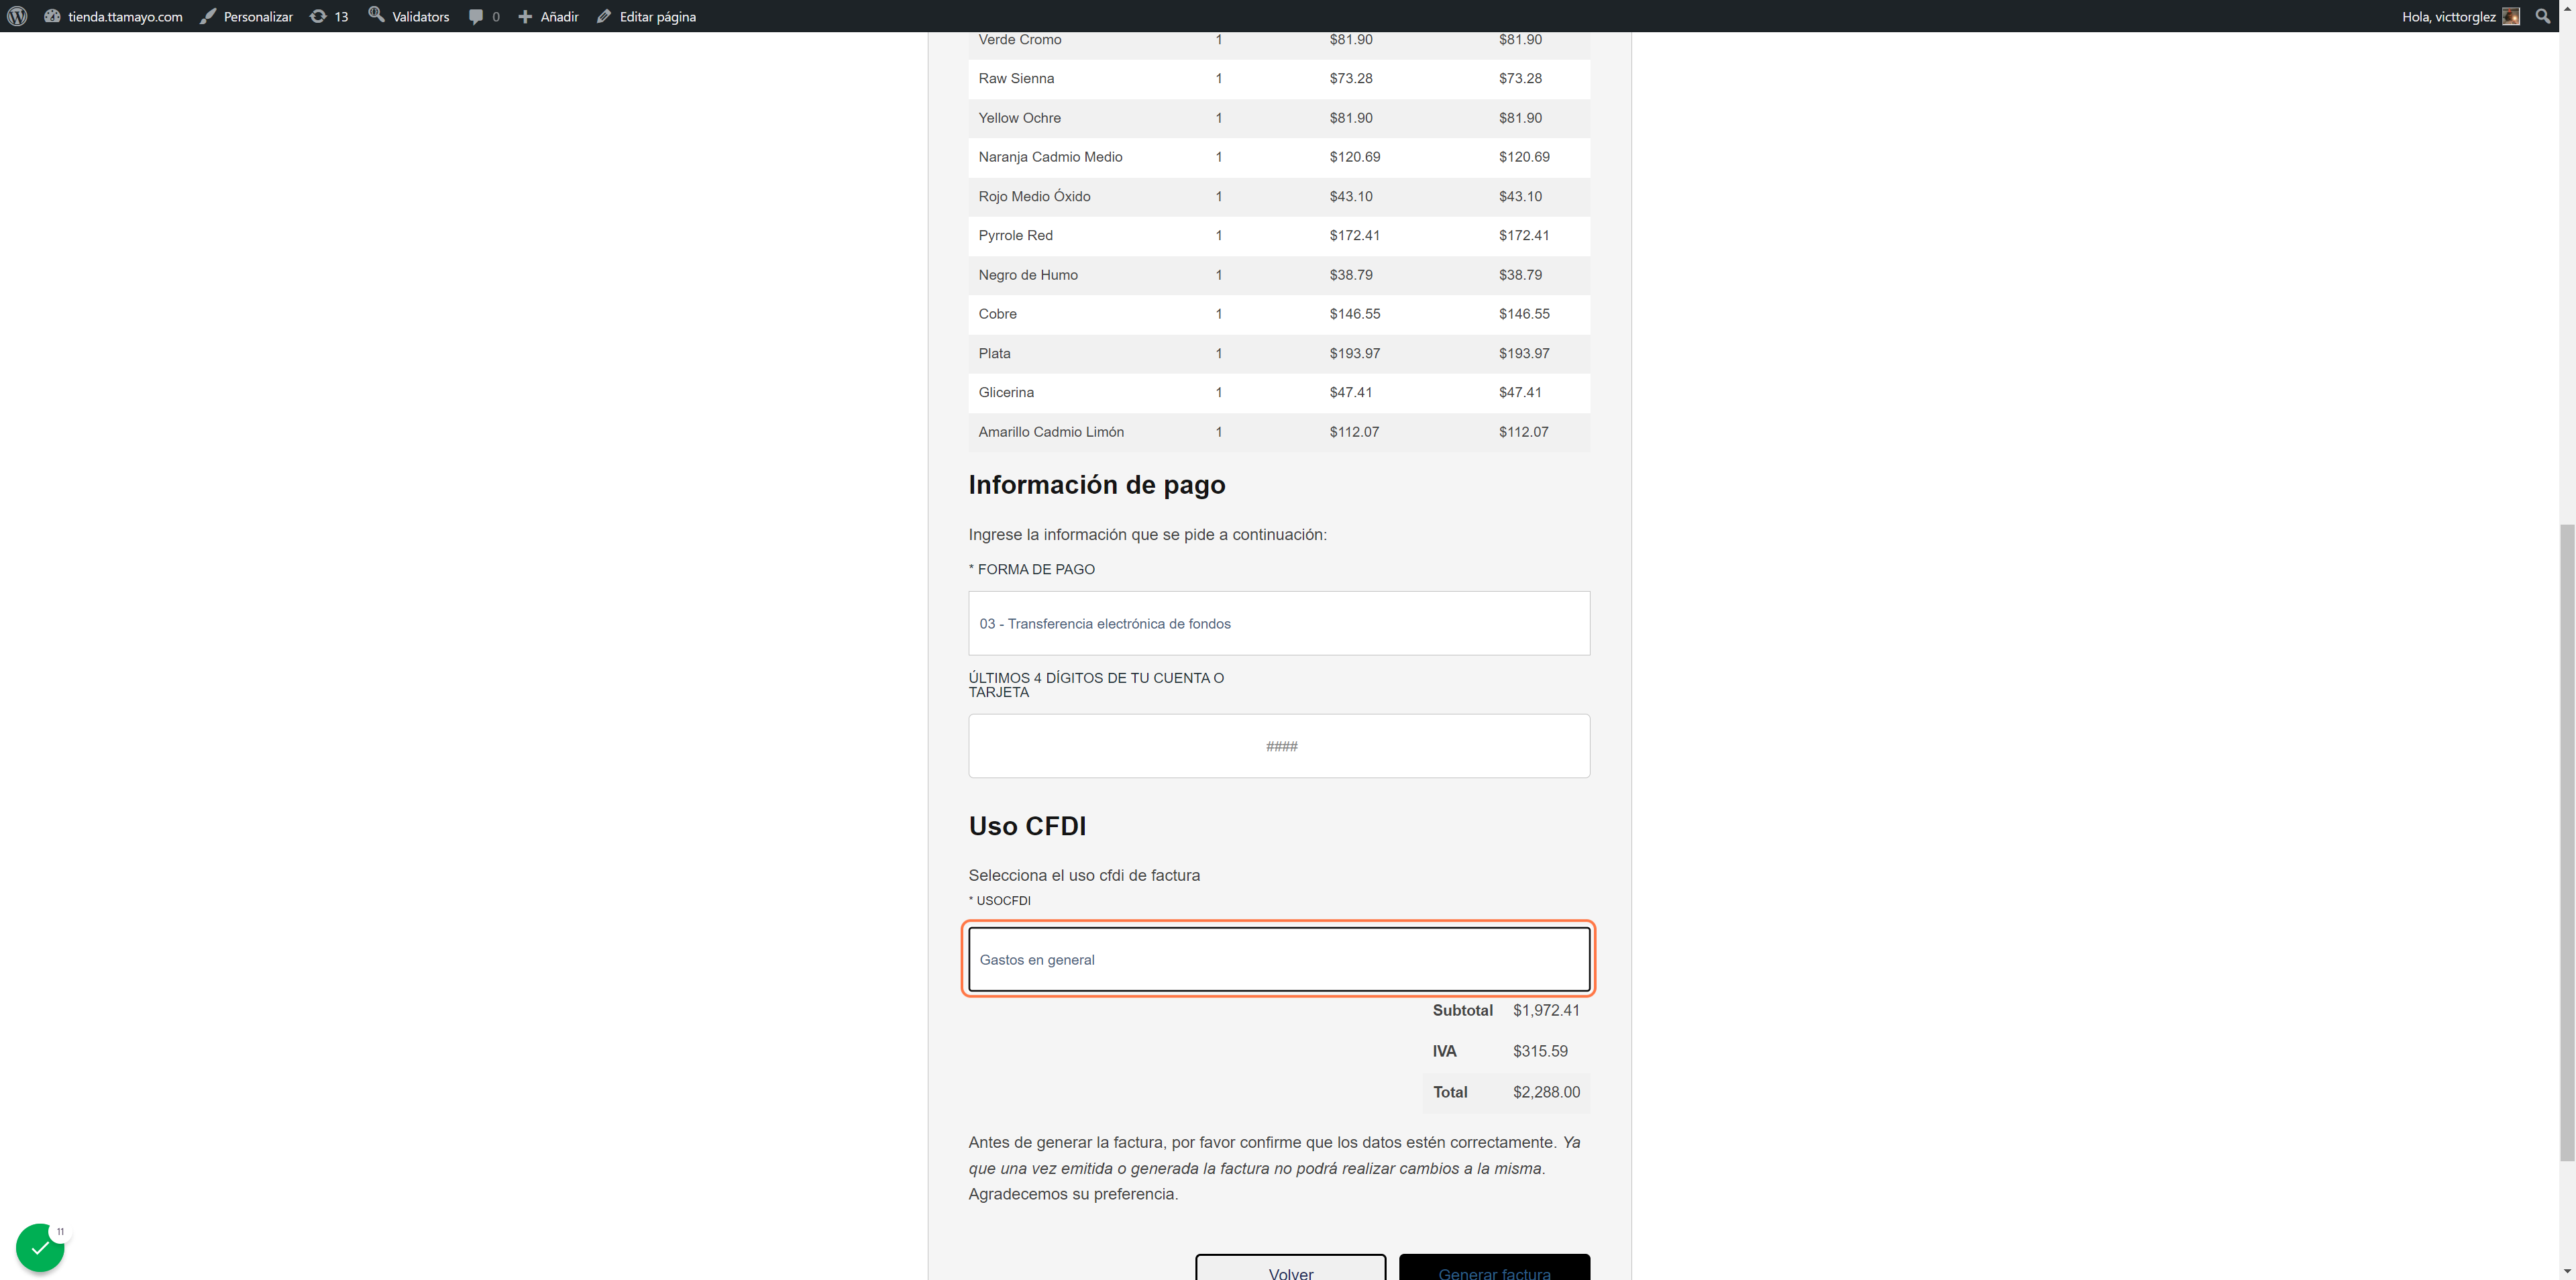This screenshot has width=2576, height=1280.
Task: Click the scrollbar down arrow
Action: point(2567,1272)
